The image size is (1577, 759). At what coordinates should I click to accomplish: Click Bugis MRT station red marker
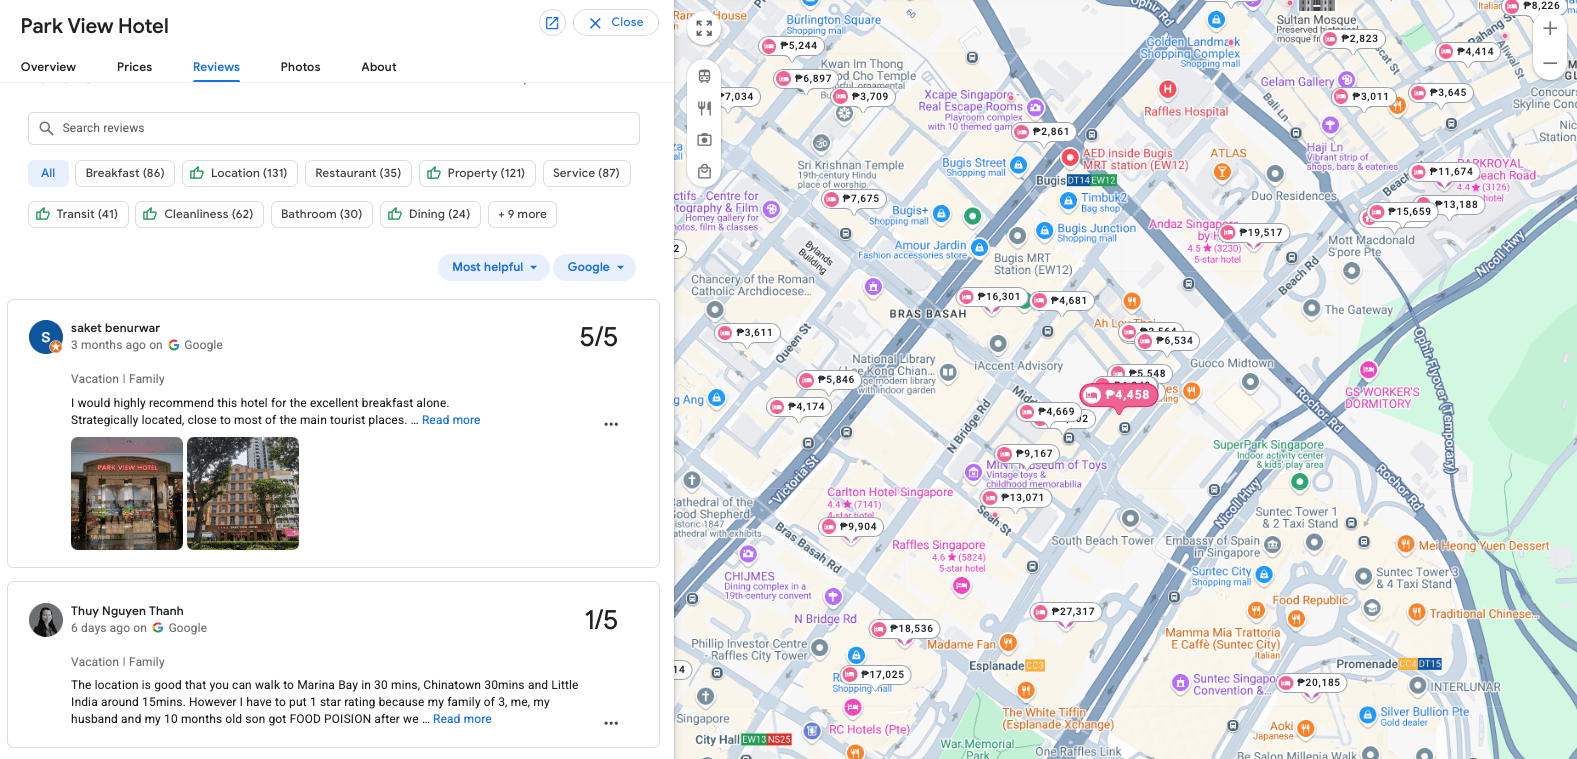pyautogui.click(x=1069, y=157)
